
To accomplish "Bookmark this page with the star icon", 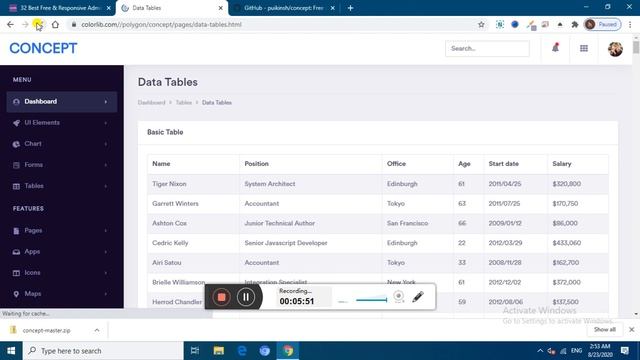I will (481, 24).
